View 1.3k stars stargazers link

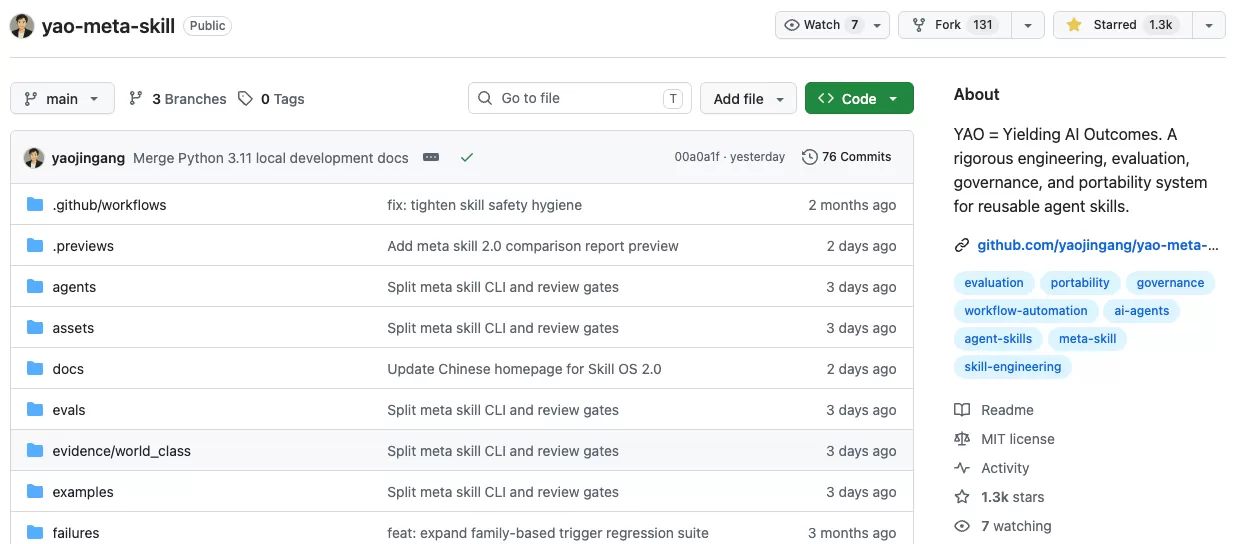(999, 497)
